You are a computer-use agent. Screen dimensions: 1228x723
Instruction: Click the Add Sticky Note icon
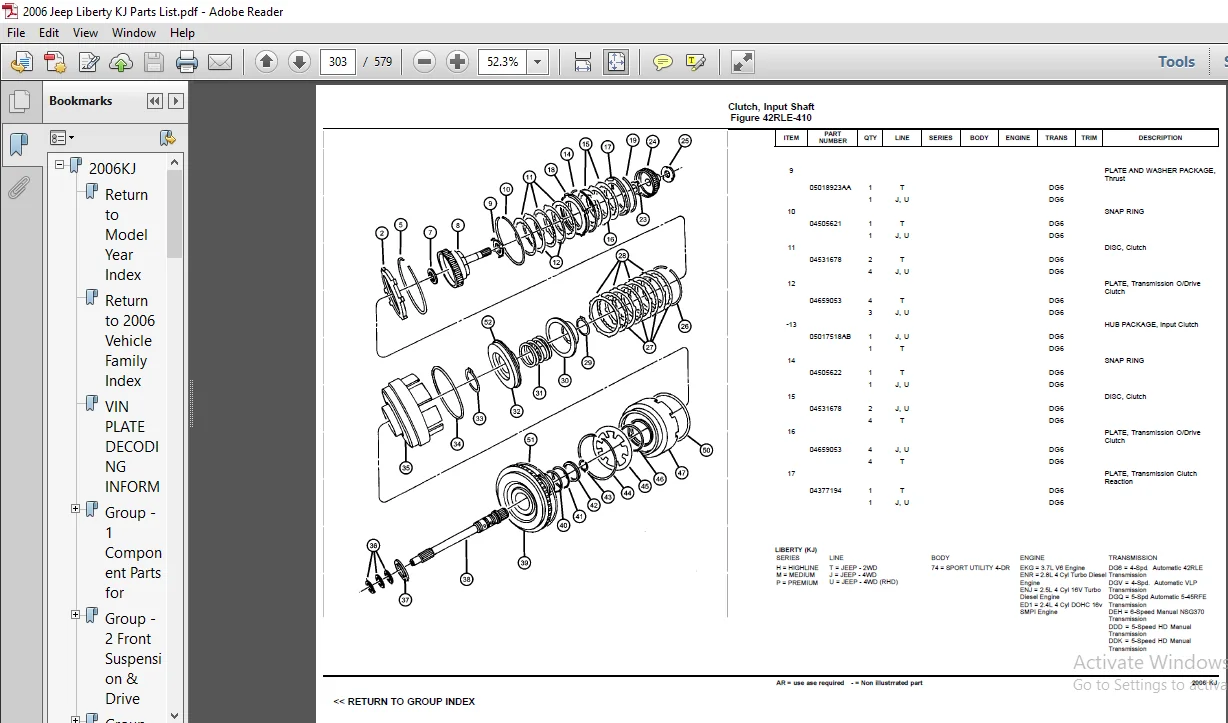click(x=662, y=62)
